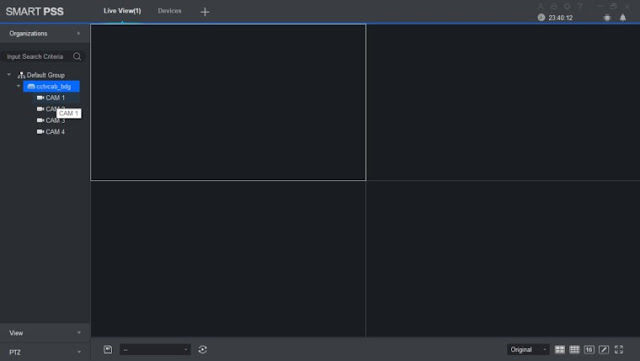Screen dimensions: 640x361
Task: Select the bottom-left video window
Action: click(x=228, y=259)
